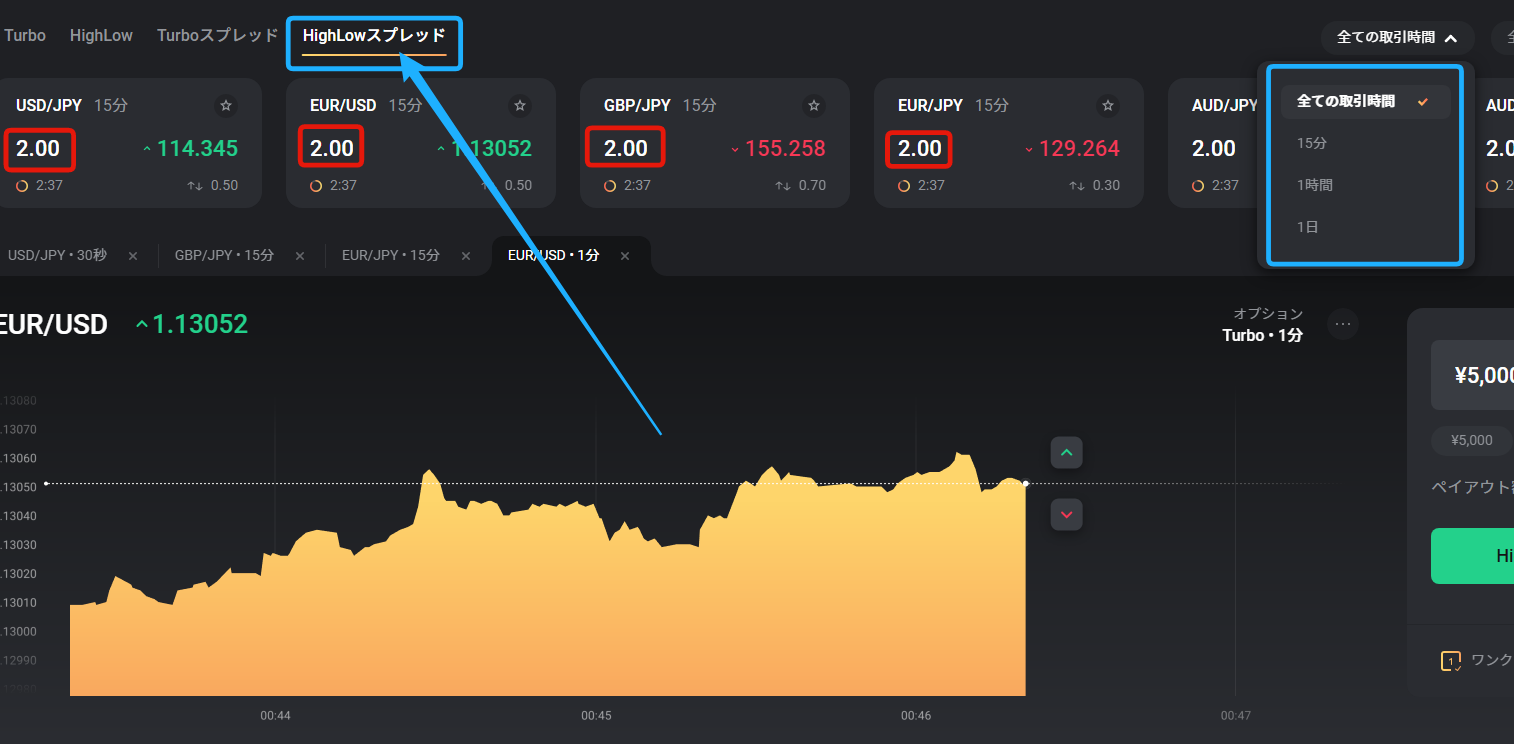Click the GBP/JPY payout 2.00
1514x744 pixels.
click(x=626, y=149)
